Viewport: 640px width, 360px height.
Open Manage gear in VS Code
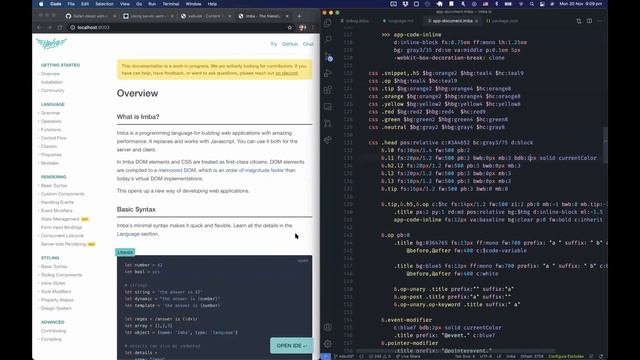tap(328, 344)
